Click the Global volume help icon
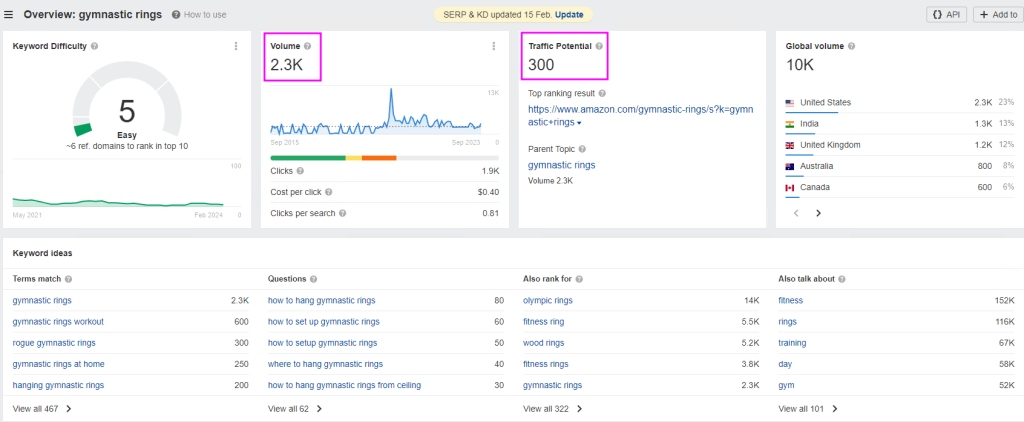 coord(851,46)
